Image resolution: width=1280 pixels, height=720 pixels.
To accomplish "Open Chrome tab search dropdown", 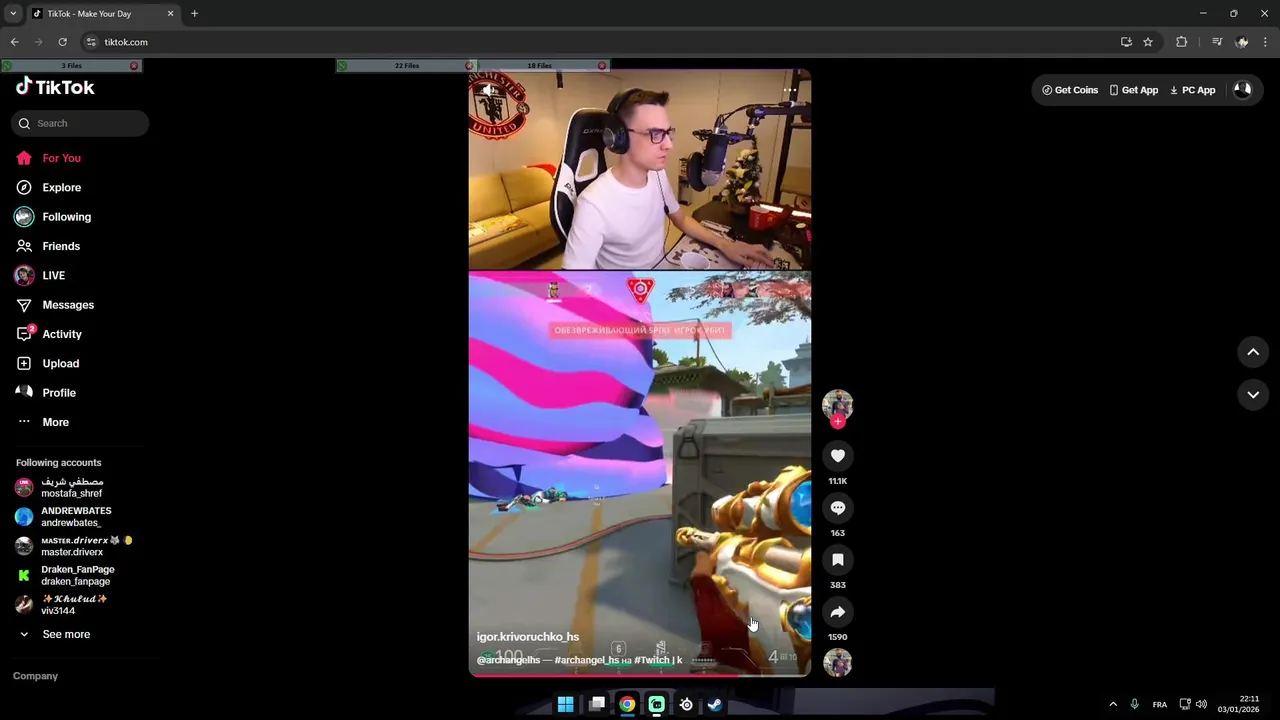I will click(12, 14).
